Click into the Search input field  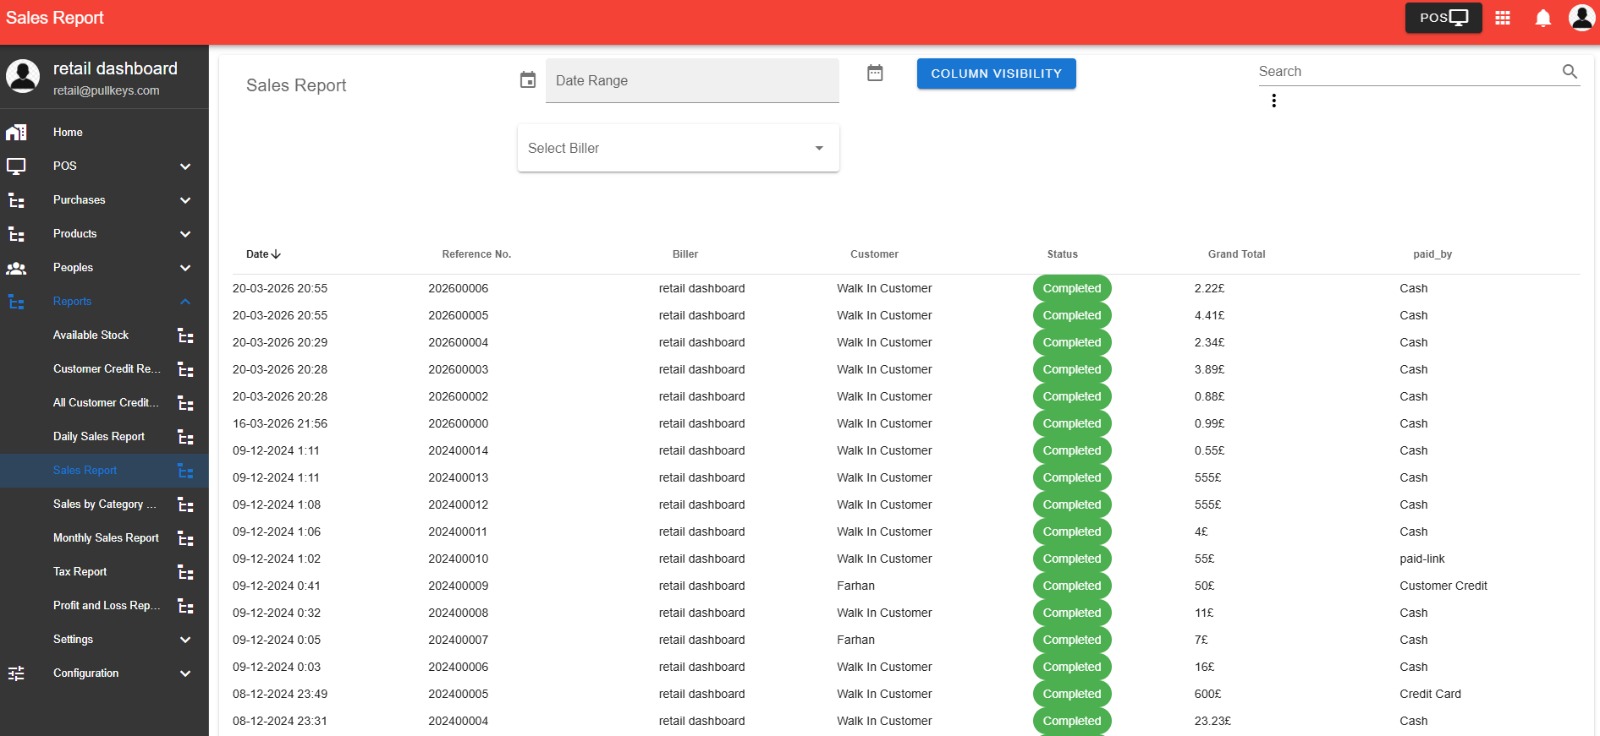coord(1405,71)
